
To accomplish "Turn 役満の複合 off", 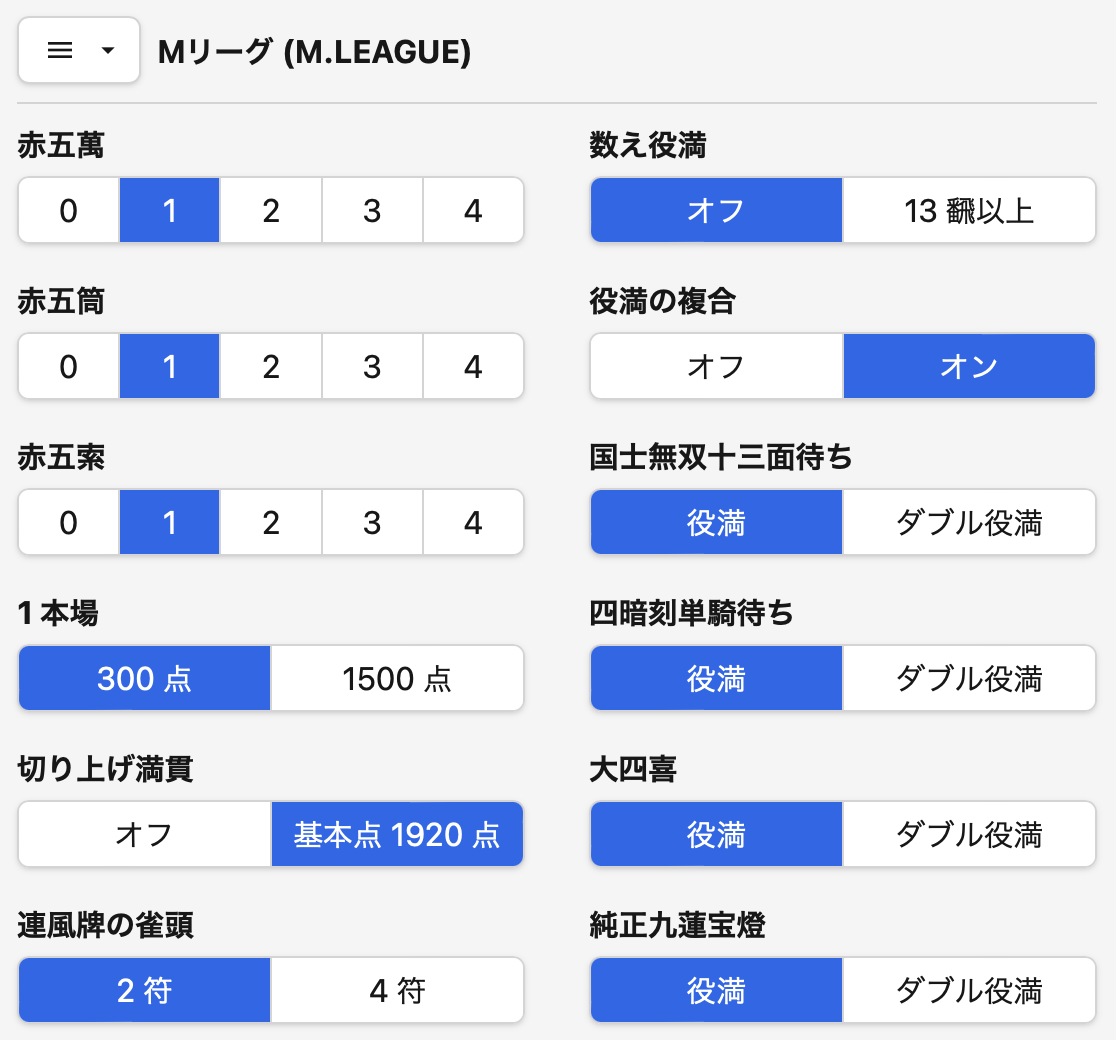I will coord(716,367).
